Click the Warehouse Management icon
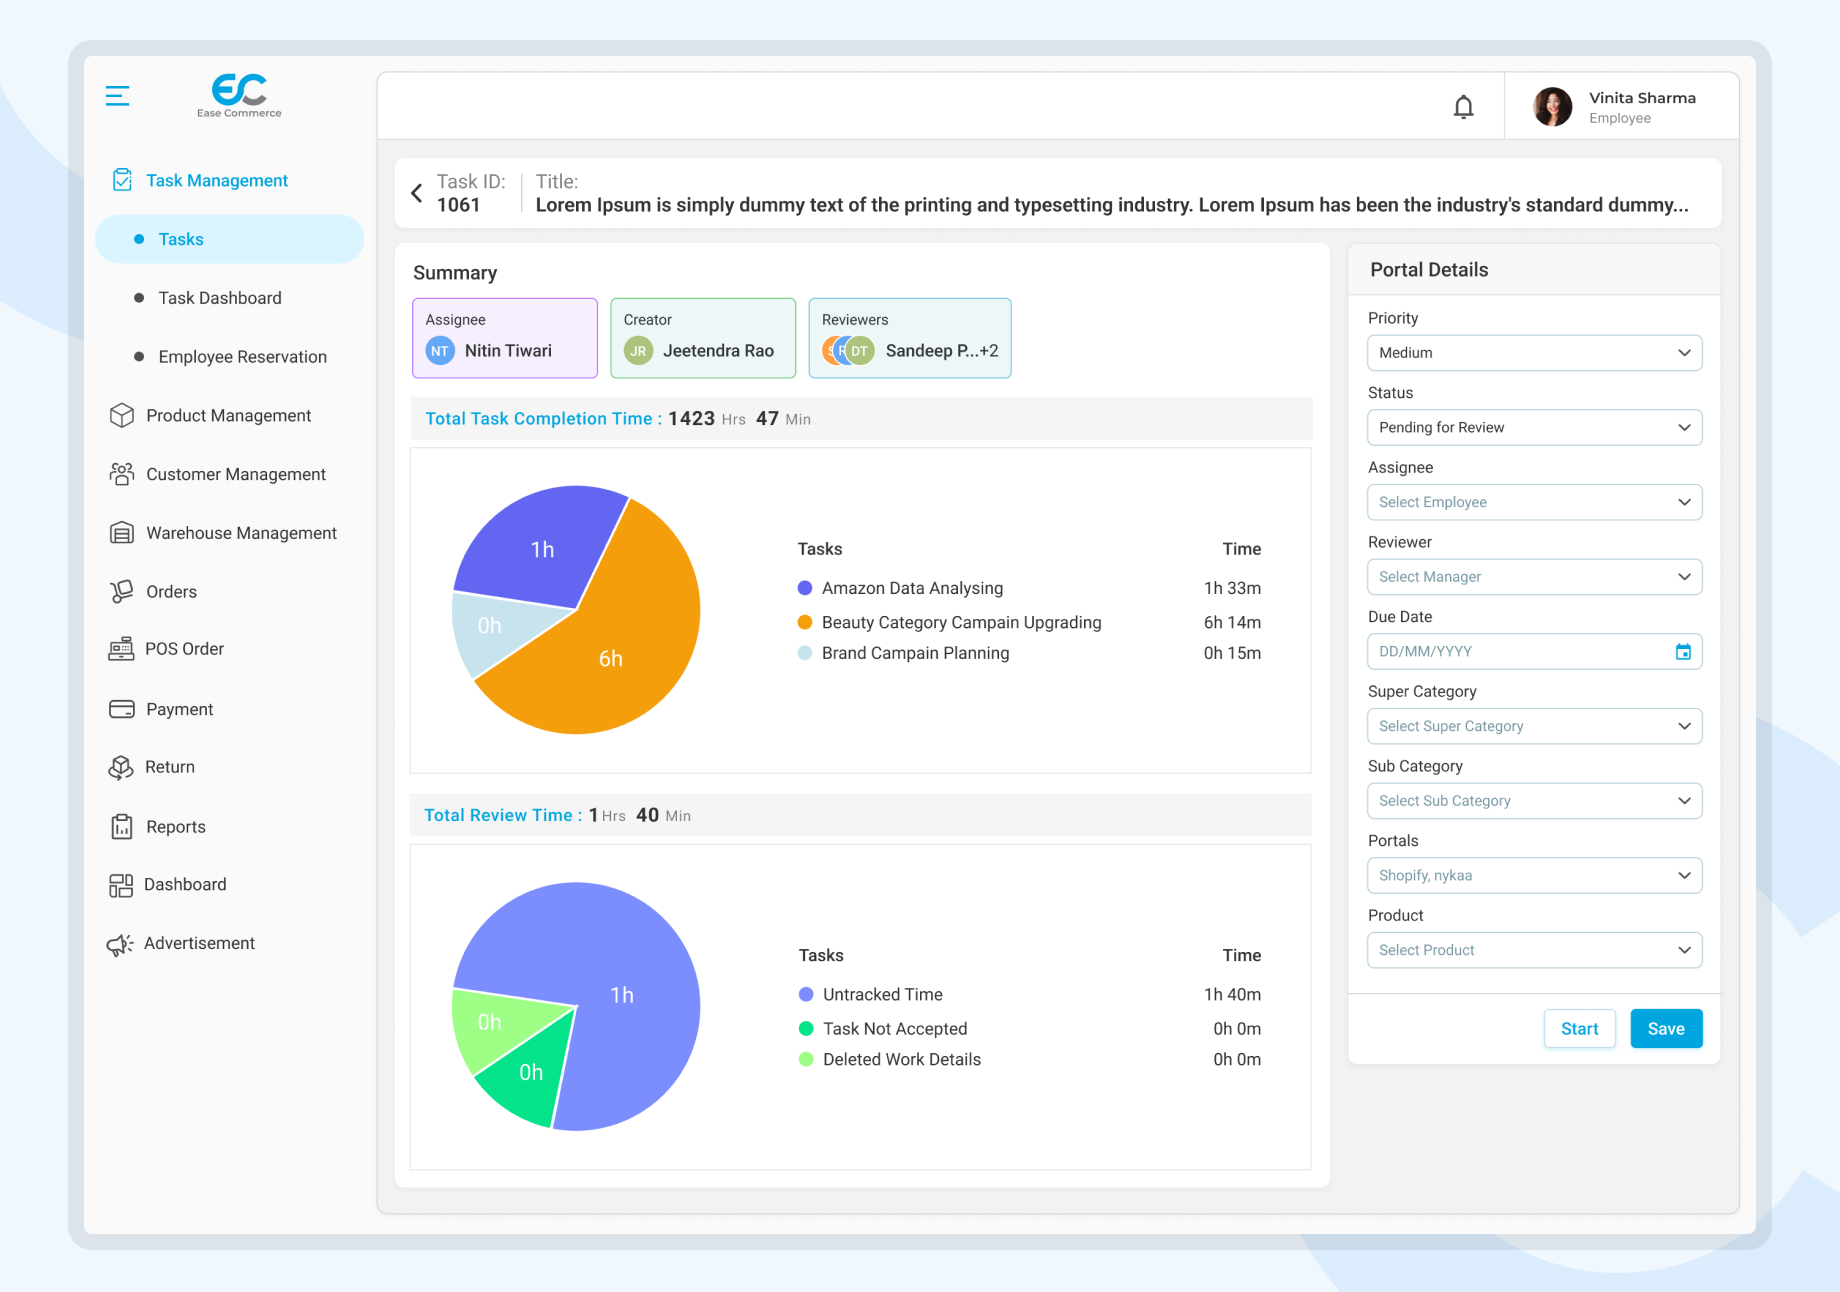 click(122, 533)
